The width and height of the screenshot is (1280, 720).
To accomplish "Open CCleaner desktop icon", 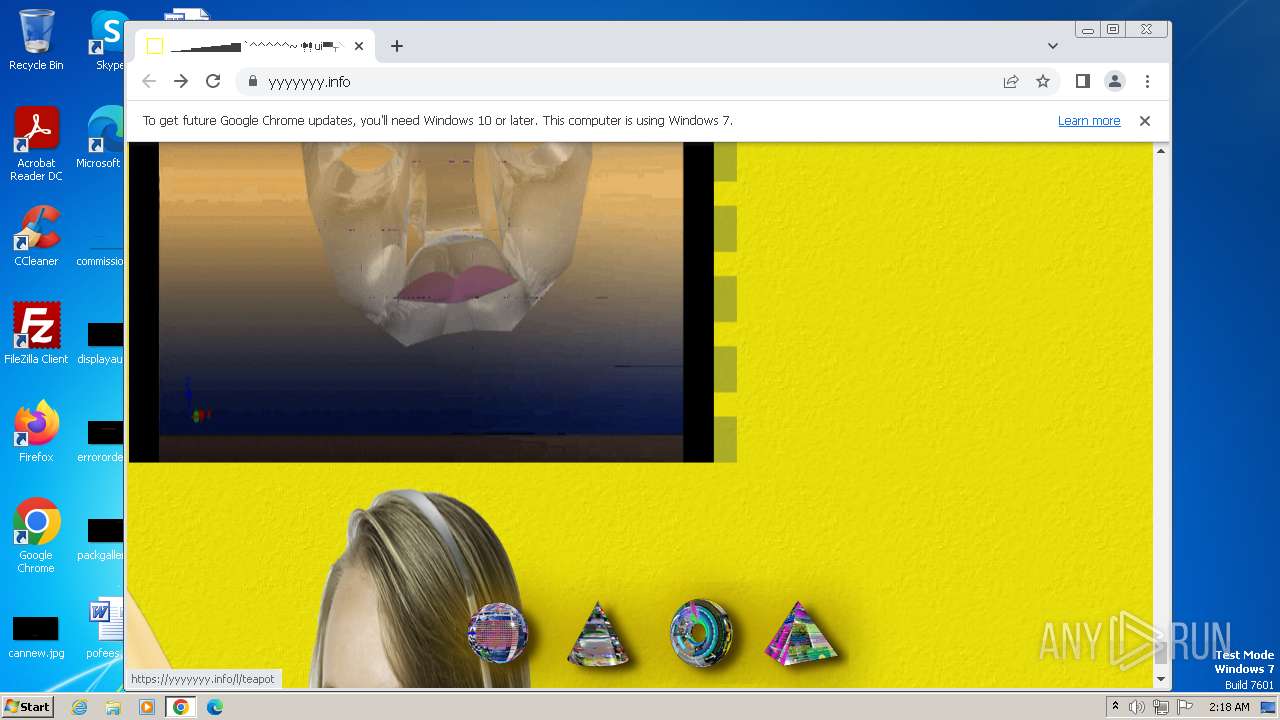I will coord(36,236).
